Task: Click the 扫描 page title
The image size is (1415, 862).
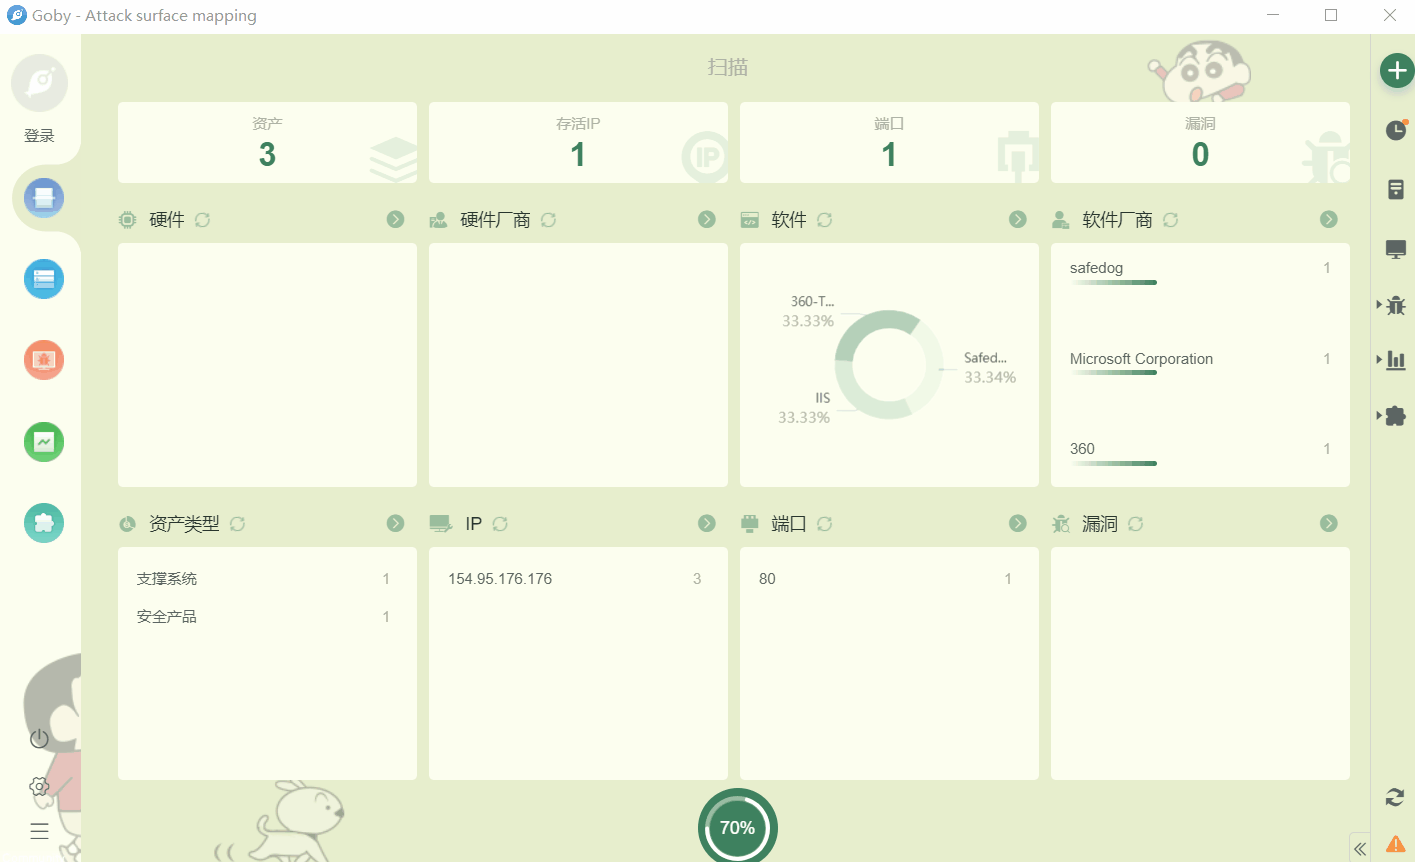Action: click(x=728, y=67)
